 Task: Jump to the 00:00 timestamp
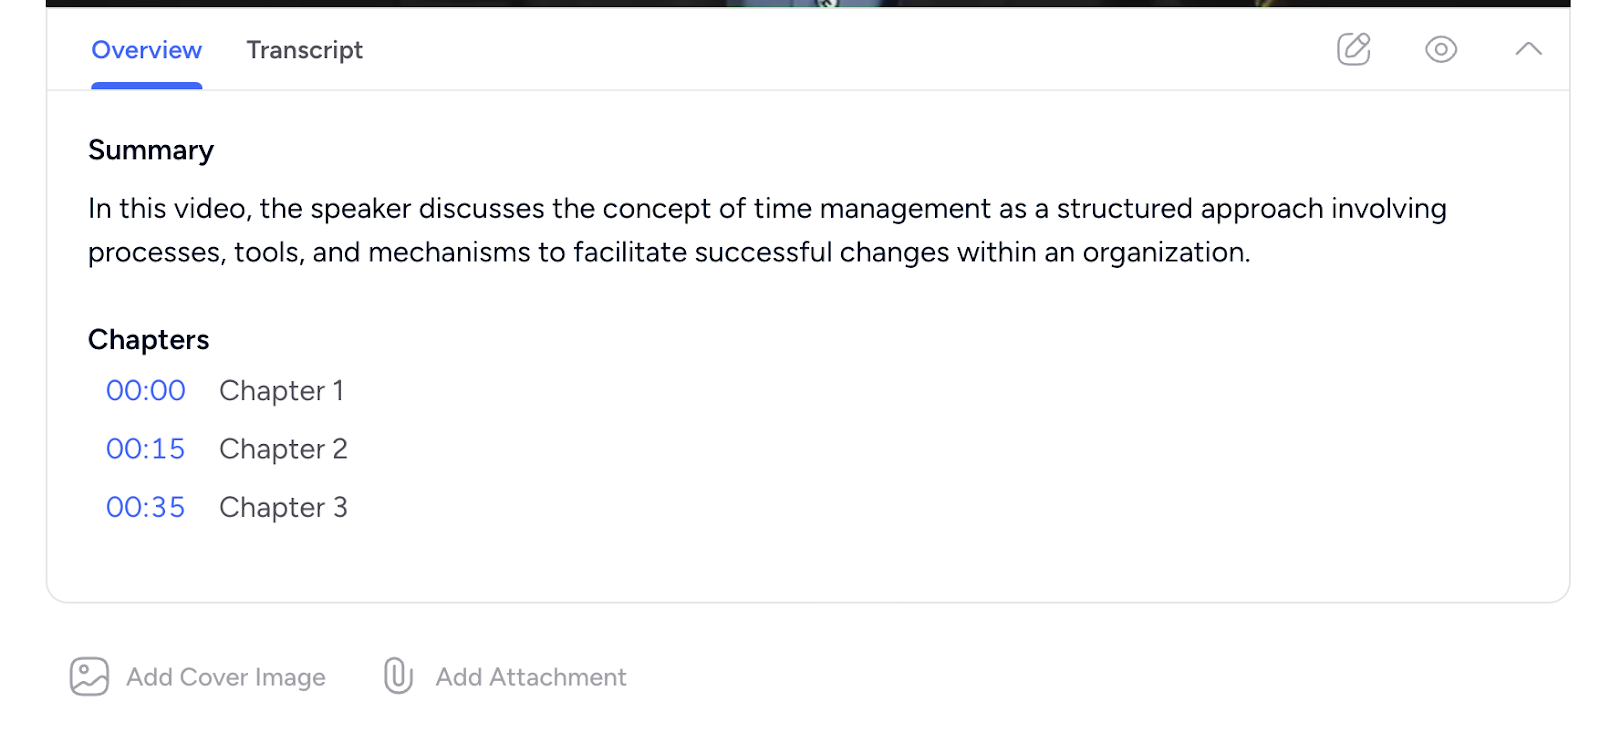[146, 390]
